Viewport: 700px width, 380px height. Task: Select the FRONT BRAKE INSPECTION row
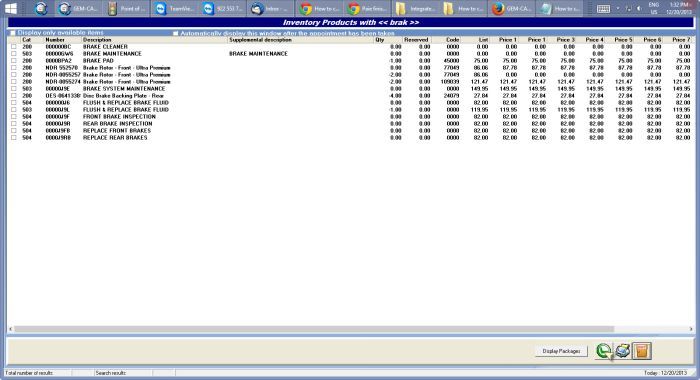350,117
